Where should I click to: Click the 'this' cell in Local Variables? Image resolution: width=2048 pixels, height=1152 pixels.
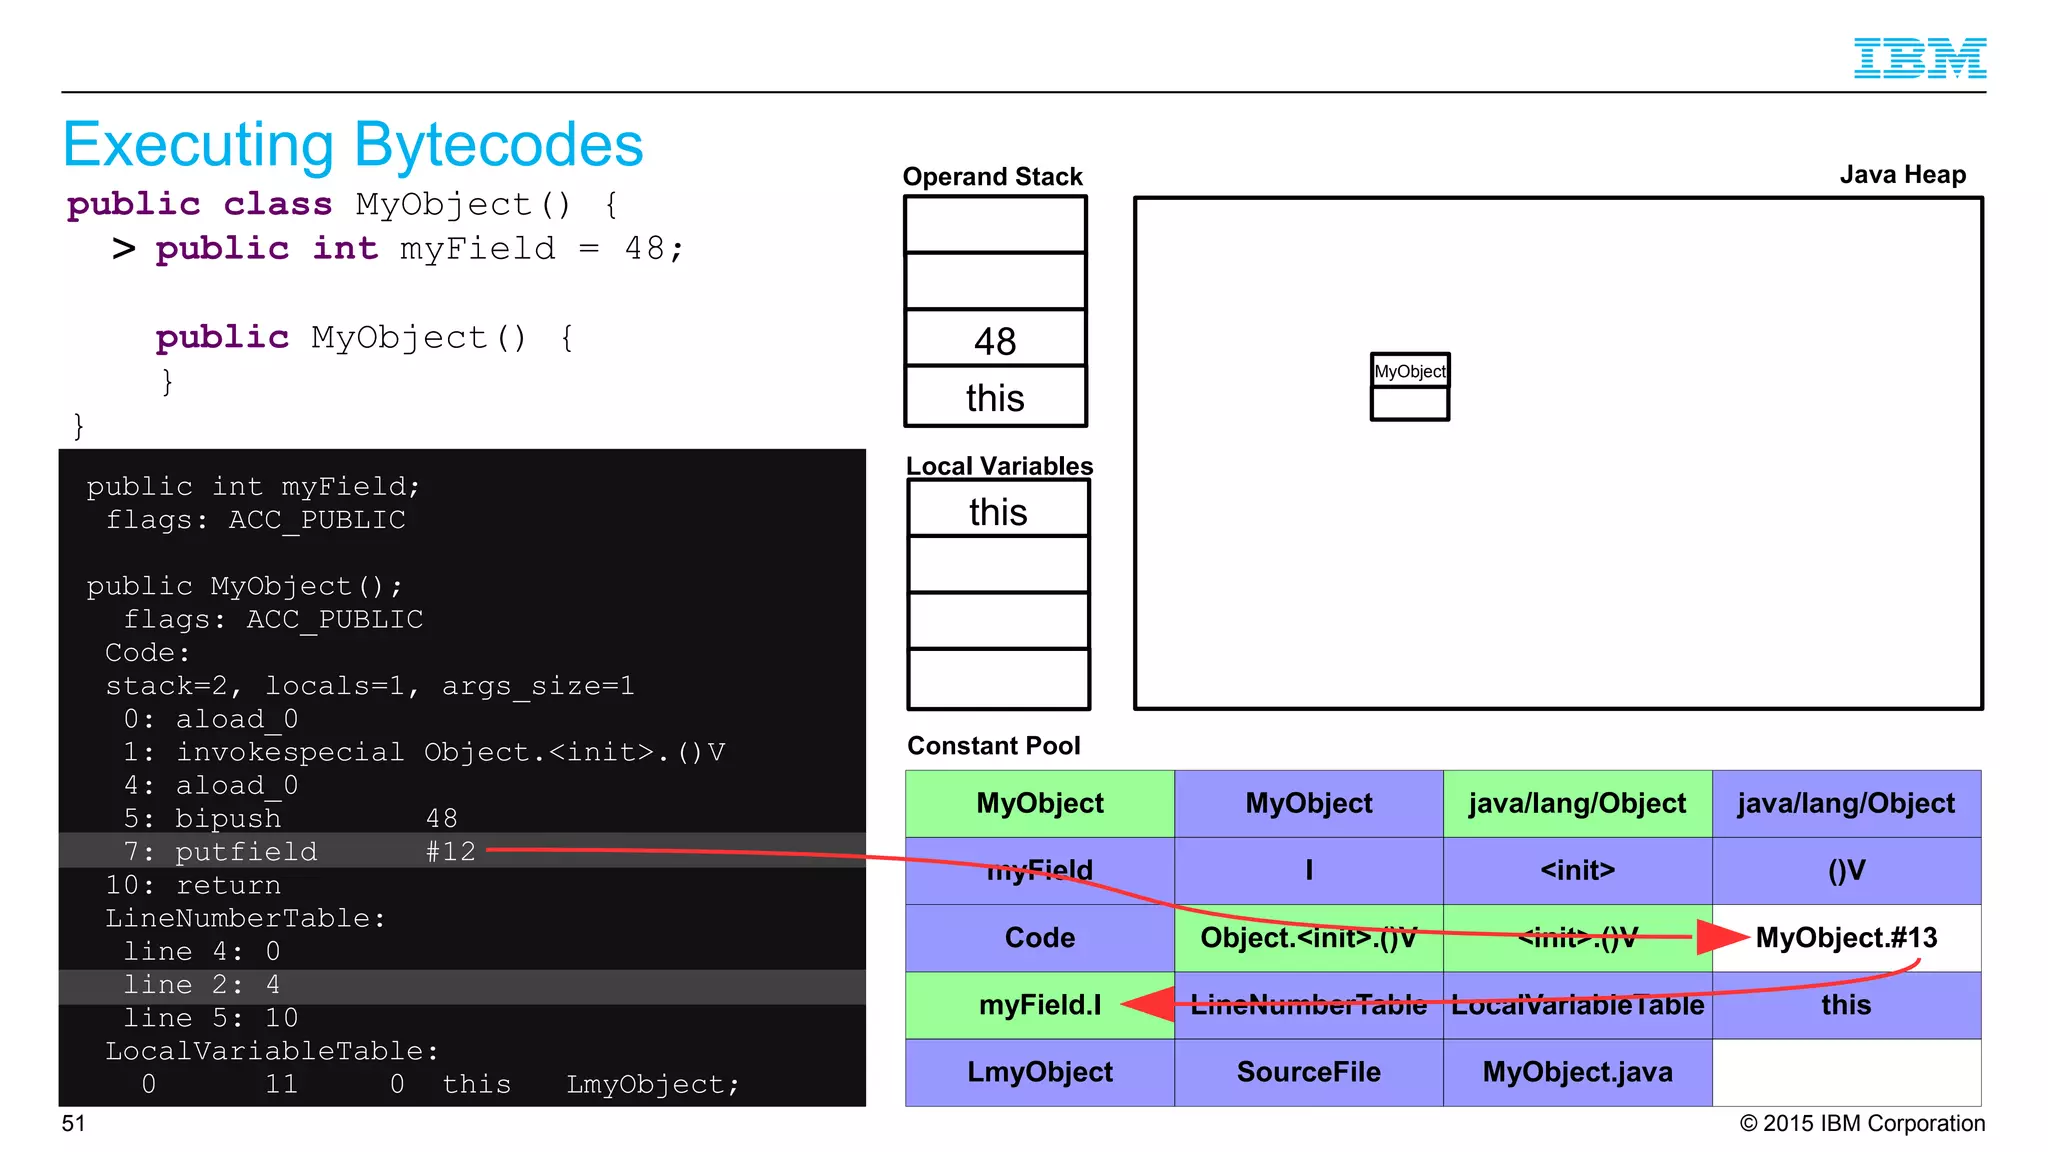(998, 510)
